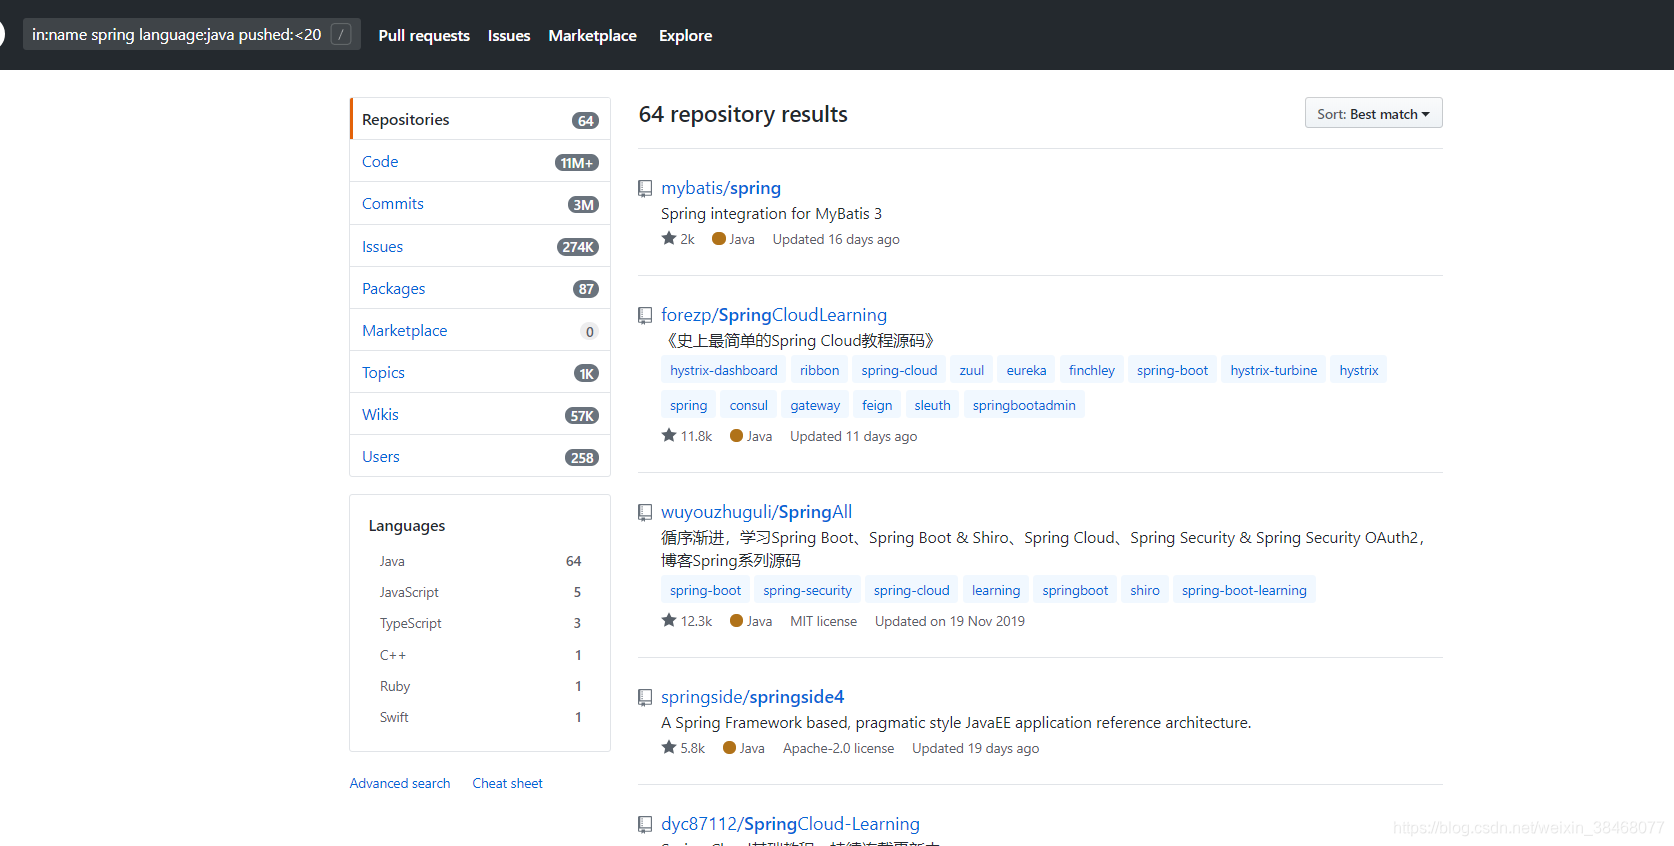Click the repo icon beside mybatis/spring
Image resolution: width=1674 pixels, height=846 pixels.
(x=645, y=189)
